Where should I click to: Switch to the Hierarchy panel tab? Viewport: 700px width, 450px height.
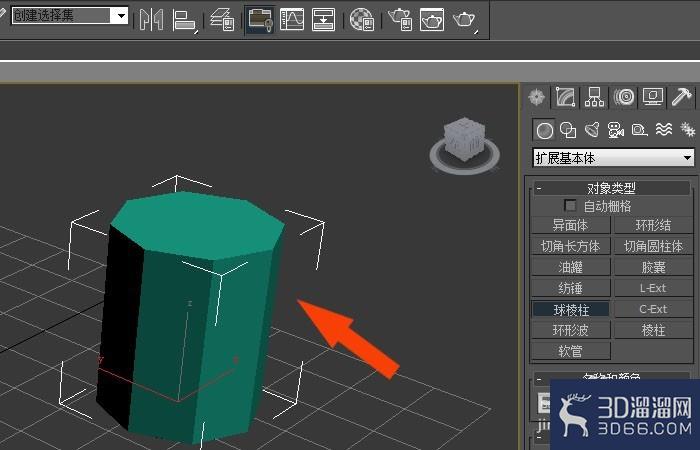(594, 97)
